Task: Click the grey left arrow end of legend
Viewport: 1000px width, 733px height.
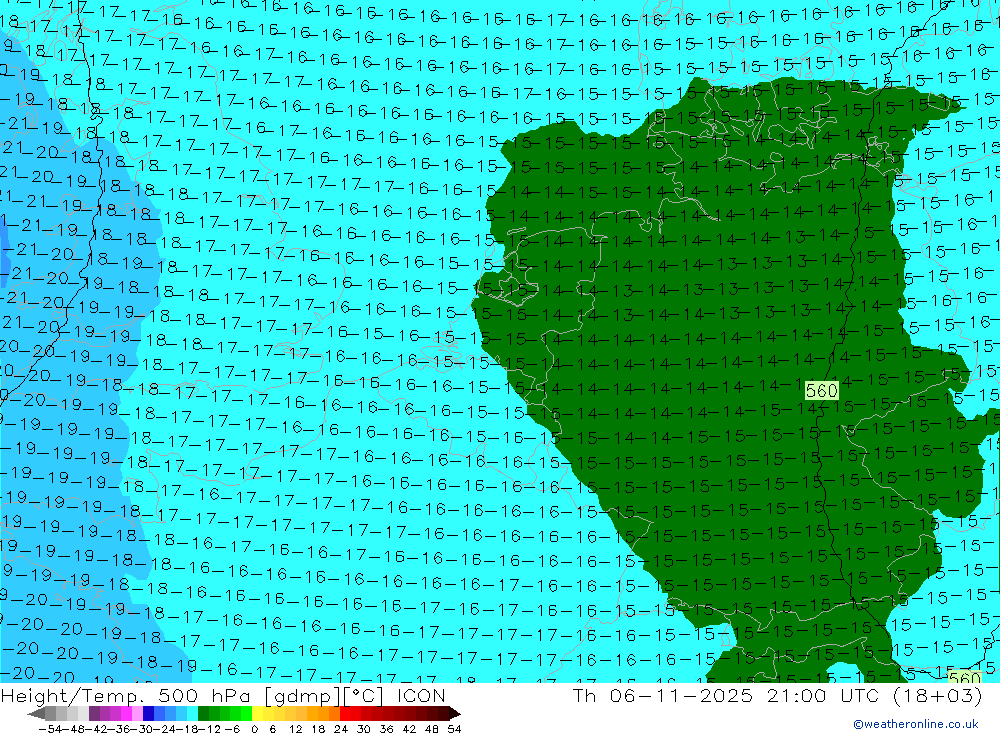Action: (36, 714)
